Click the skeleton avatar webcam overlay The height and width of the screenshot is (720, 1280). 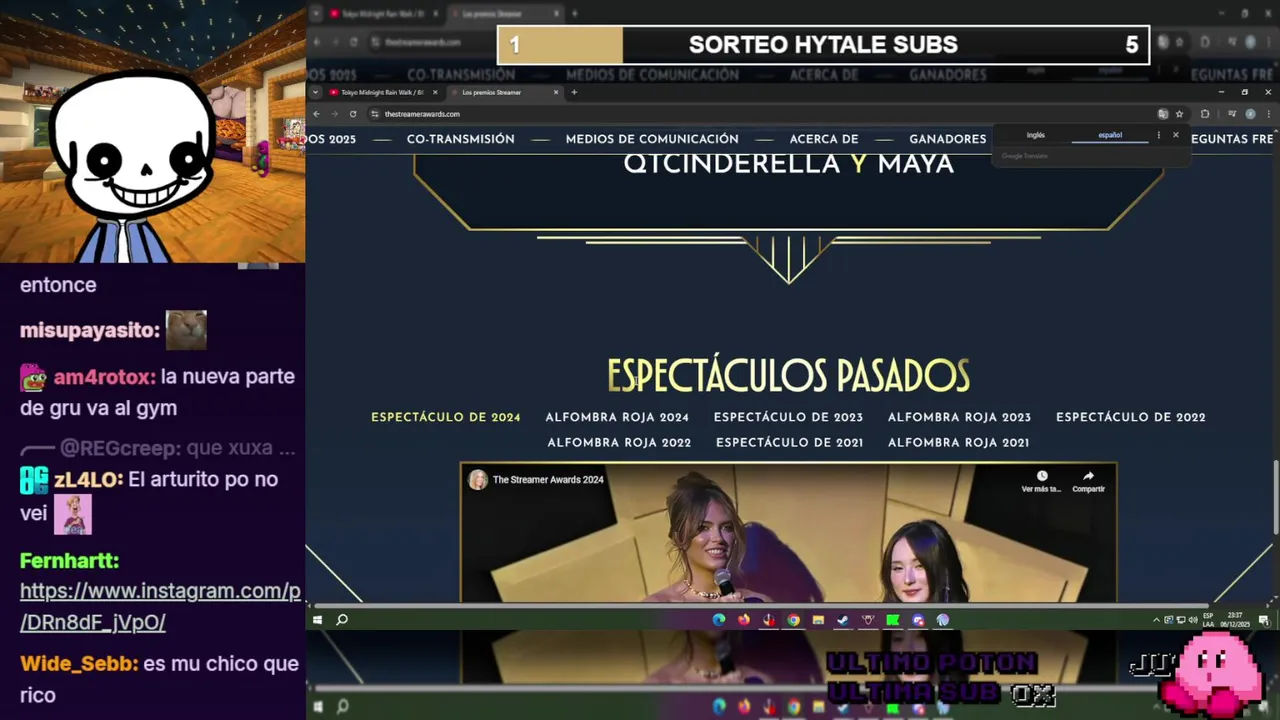click(x=133, y=165)
